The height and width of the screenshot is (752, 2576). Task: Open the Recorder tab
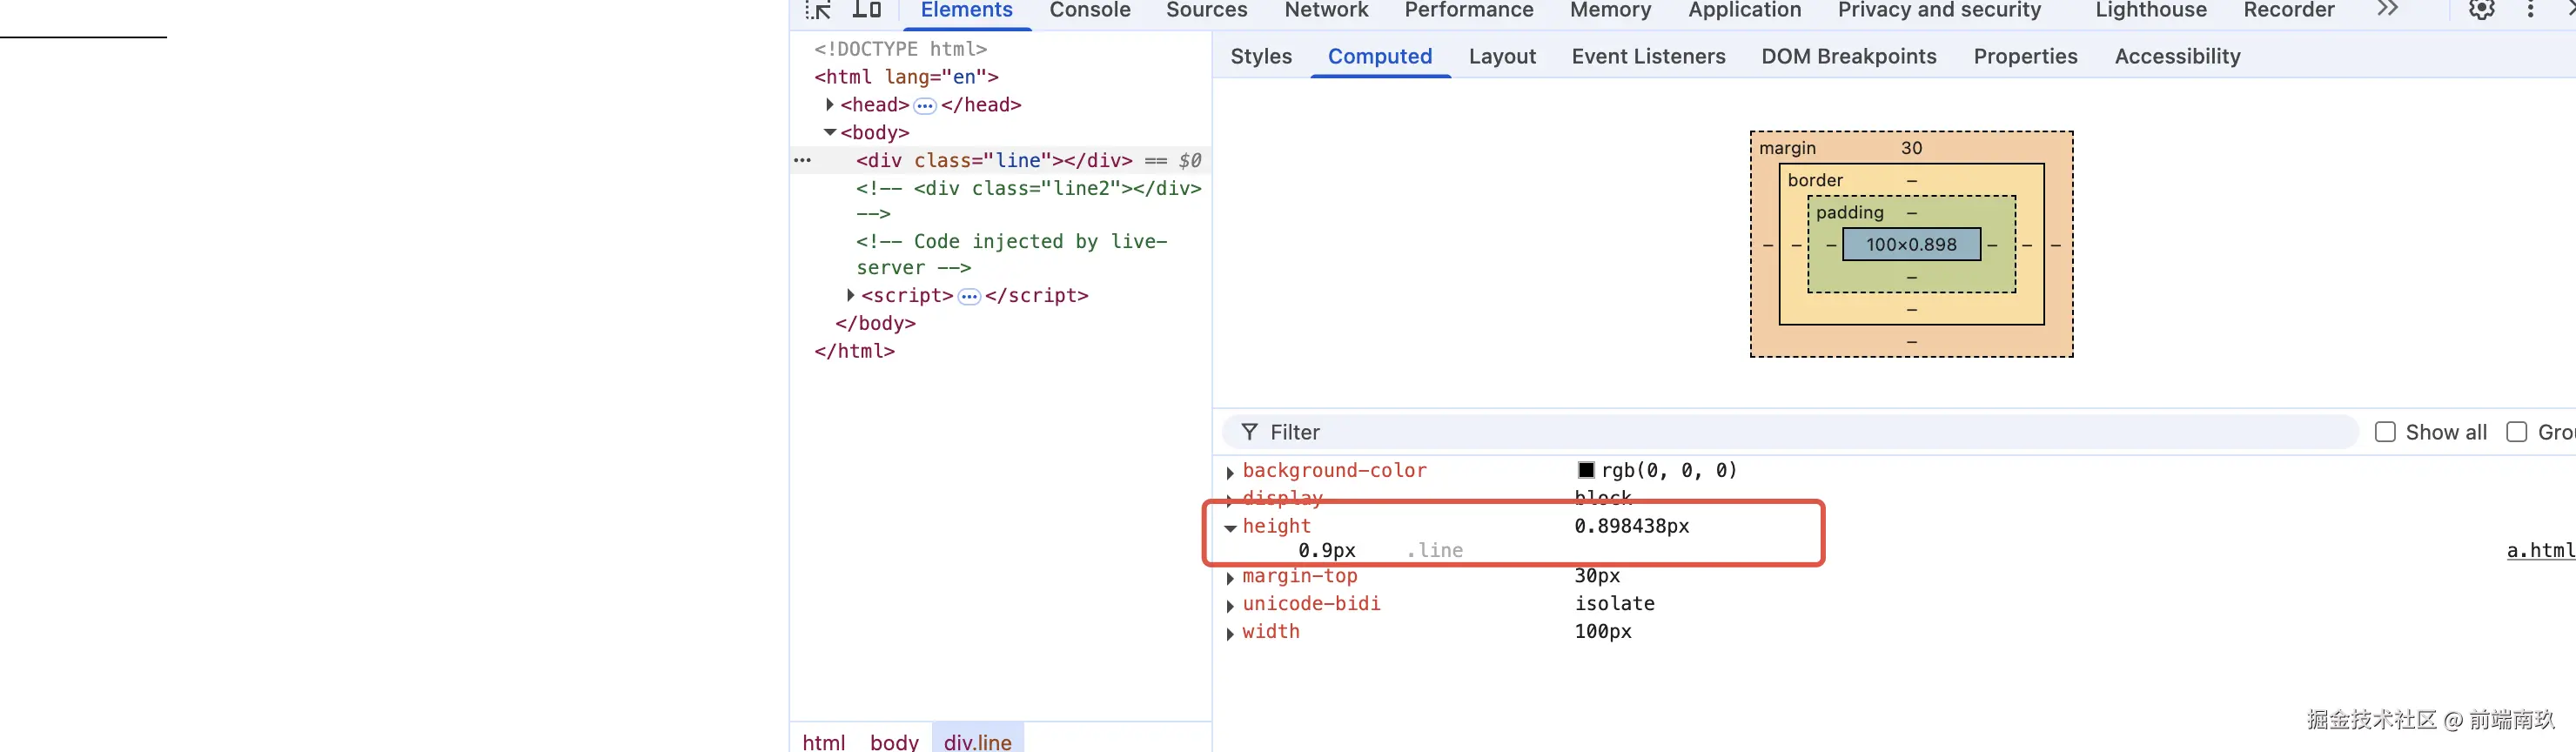coord(2288,10)
